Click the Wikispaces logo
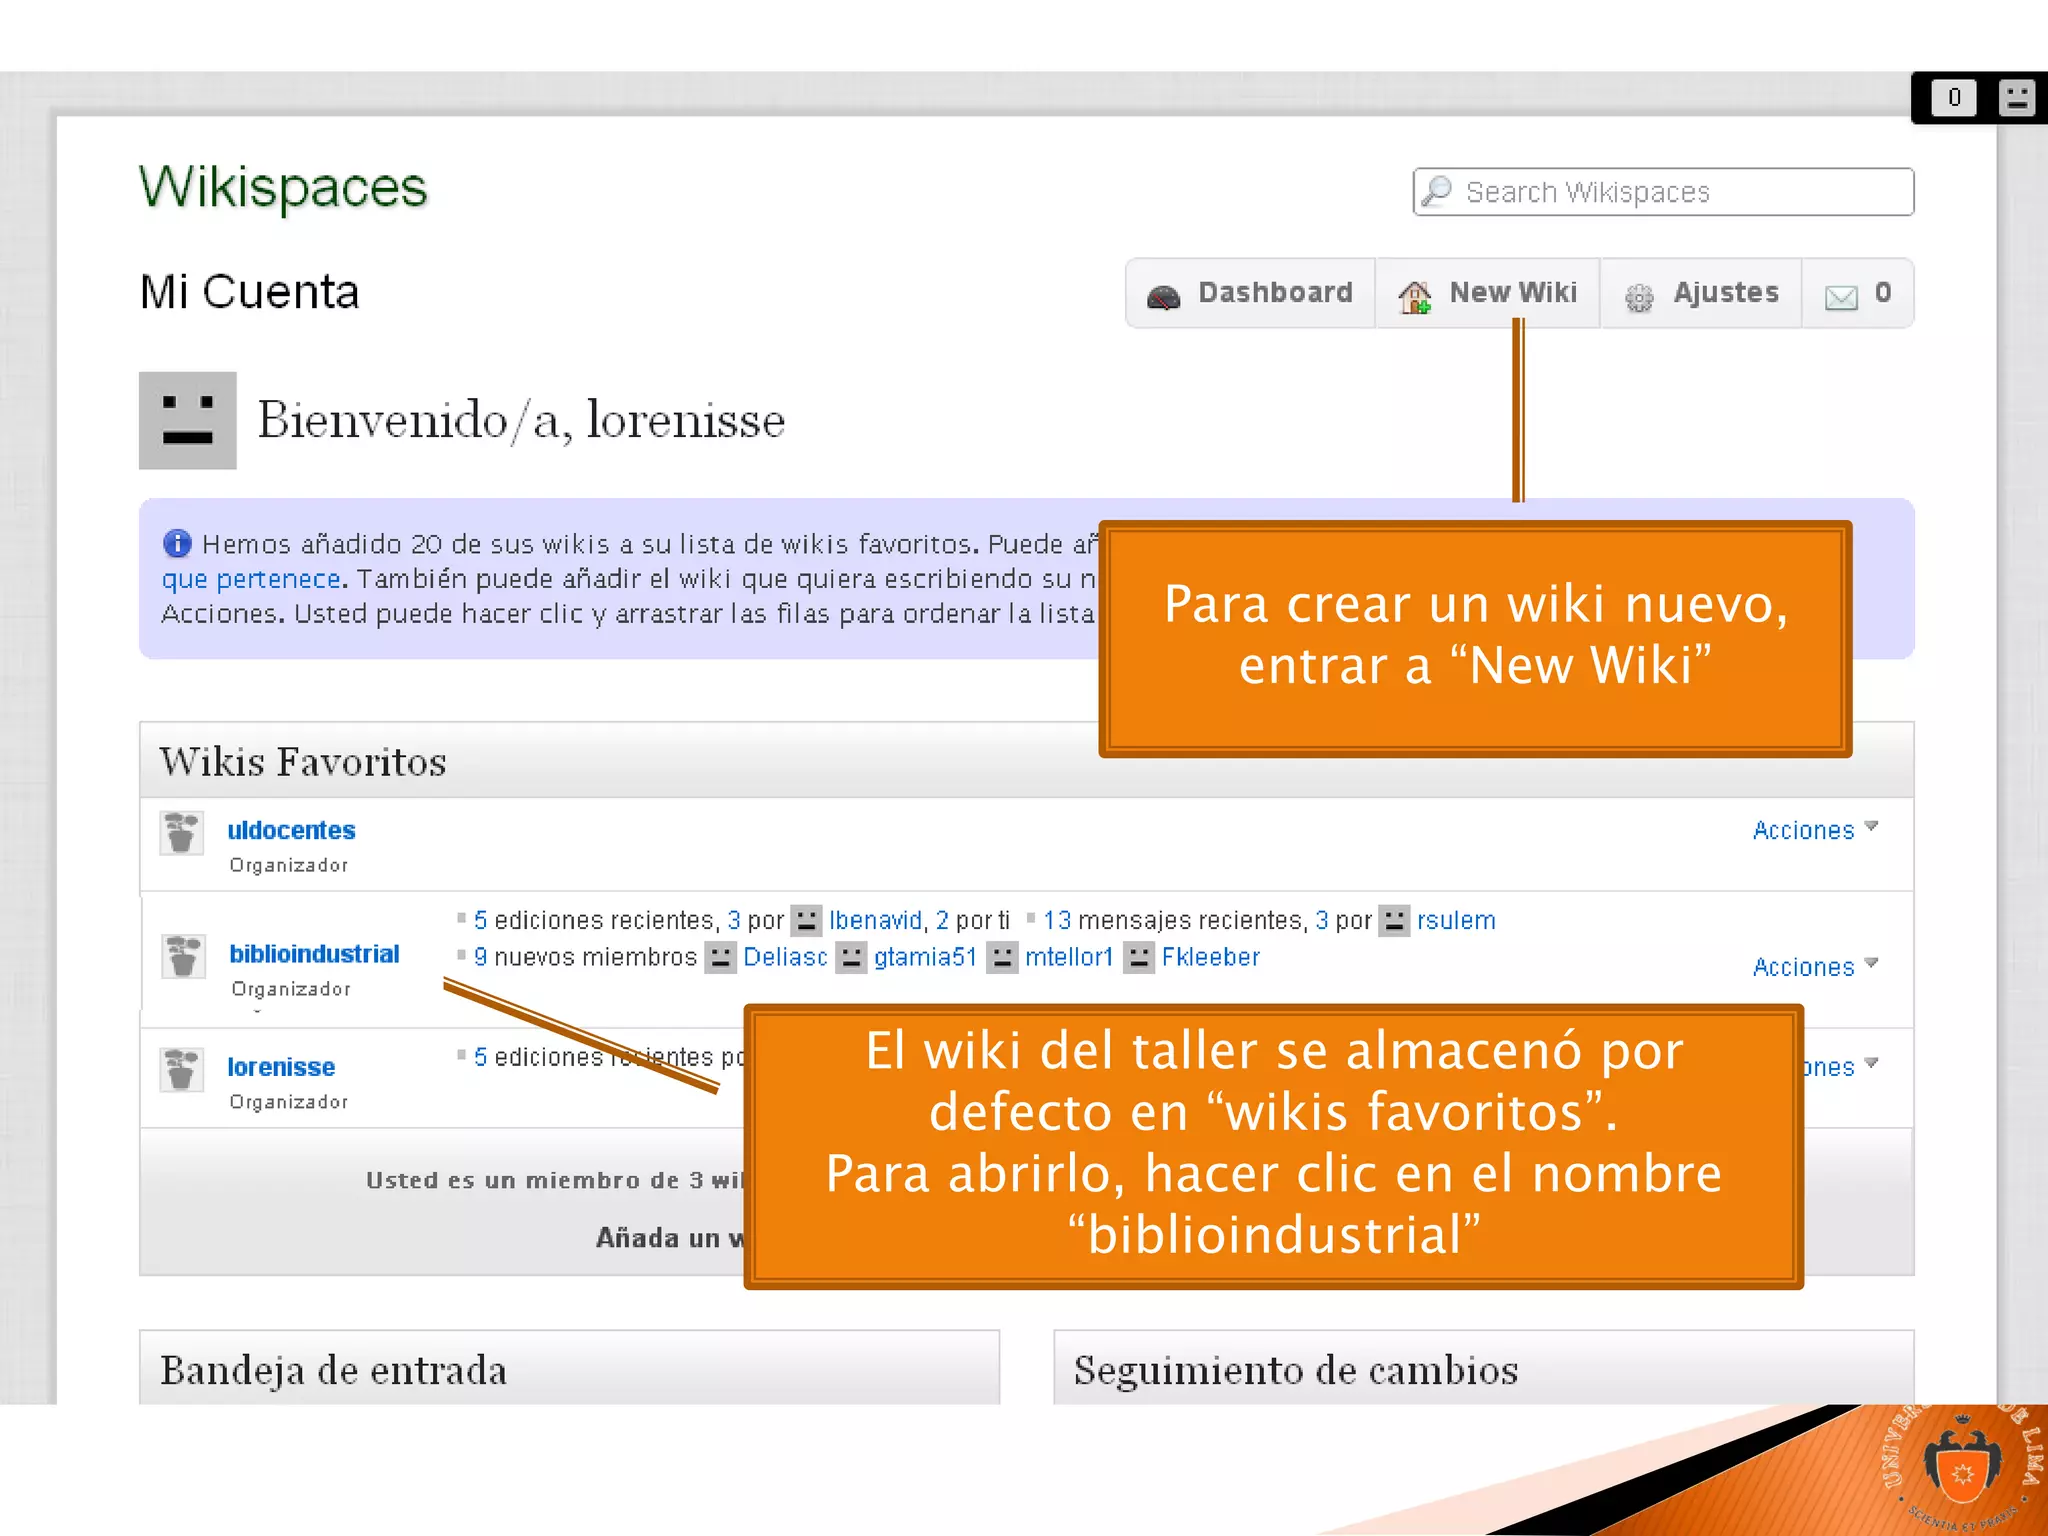 (x=283, y=188)
